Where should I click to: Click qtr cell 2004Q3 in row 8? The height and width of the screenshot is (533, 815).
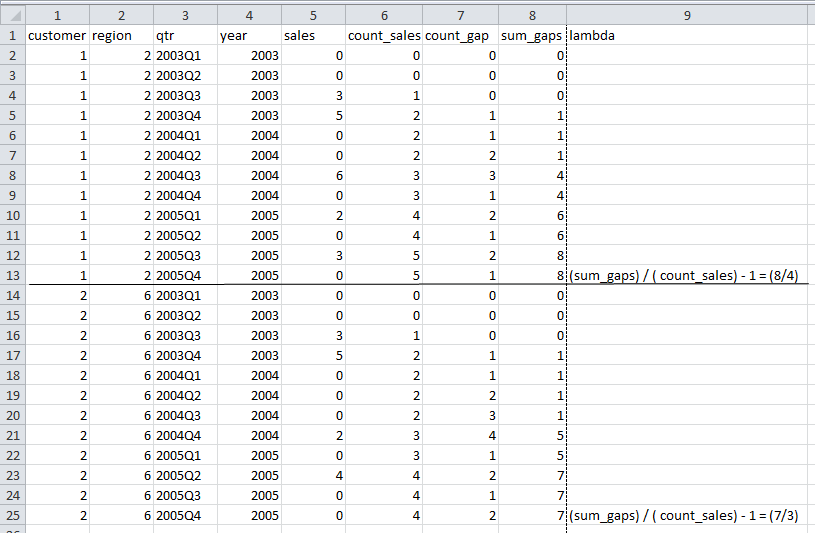point(186,176)
